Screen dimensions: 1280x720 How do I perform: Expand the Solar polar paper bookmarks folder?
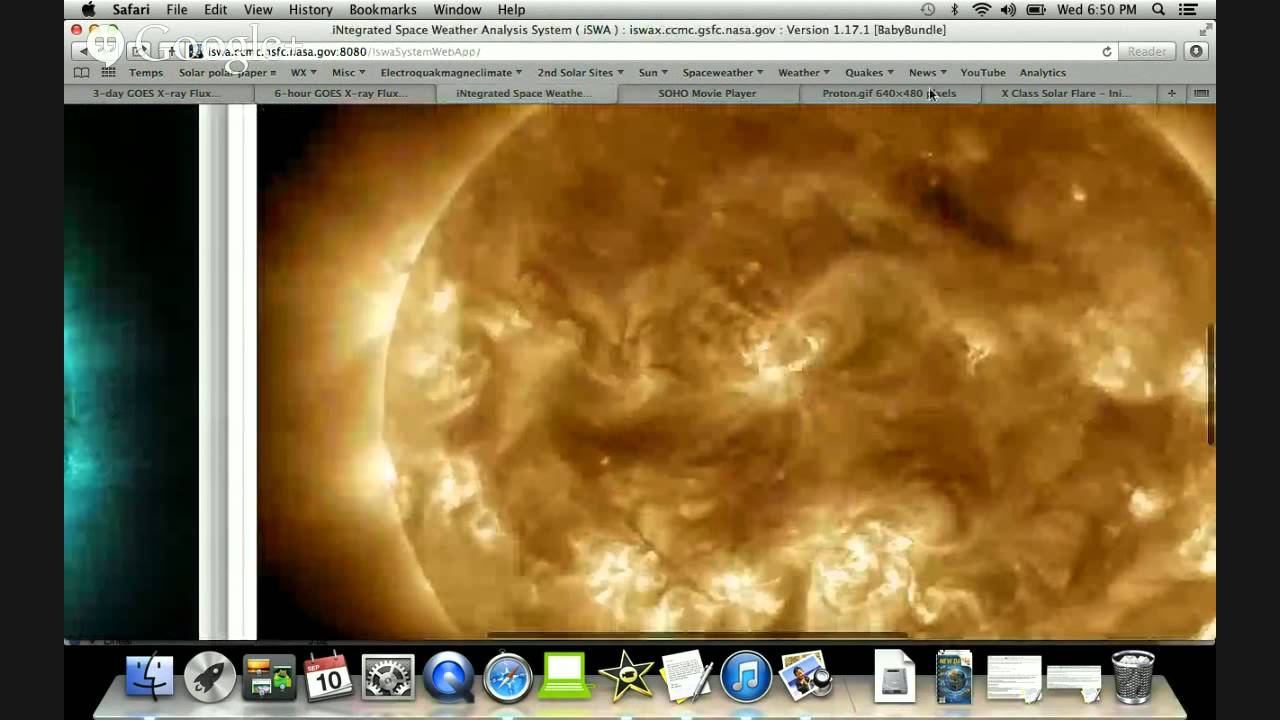[228, 73]
